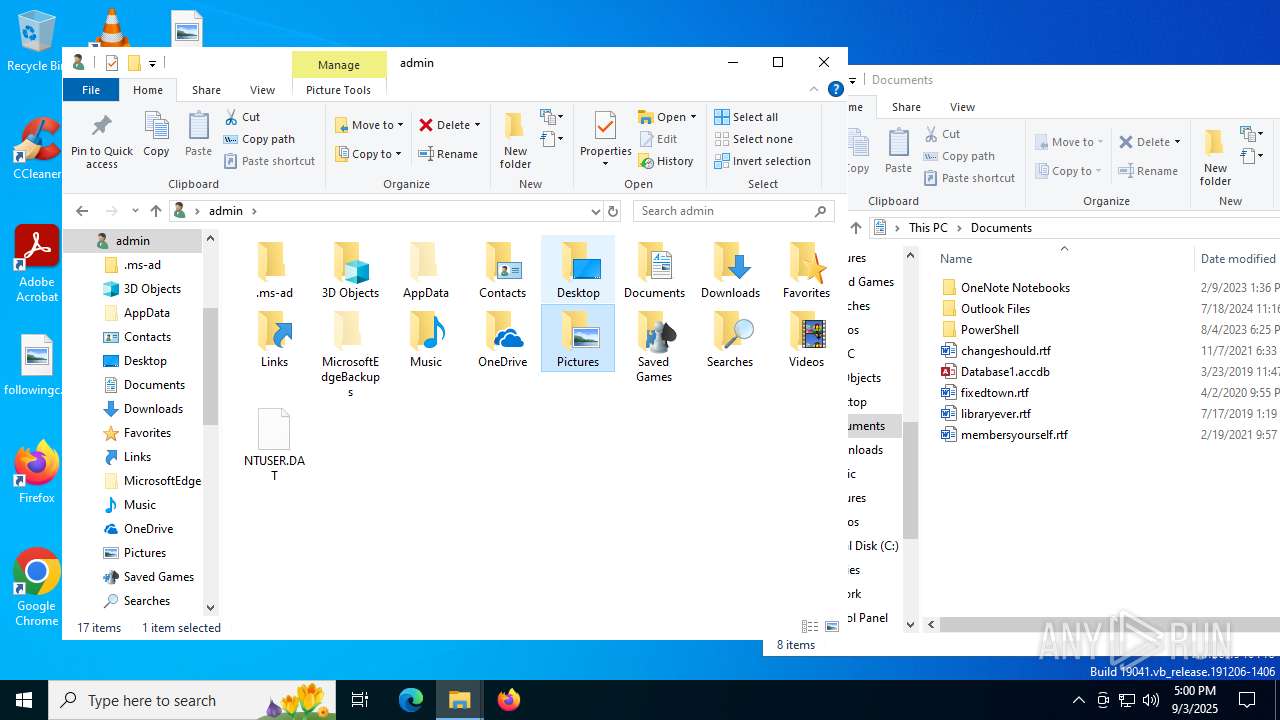Click New folder in admin window ribbon

[x=515, y=140]
